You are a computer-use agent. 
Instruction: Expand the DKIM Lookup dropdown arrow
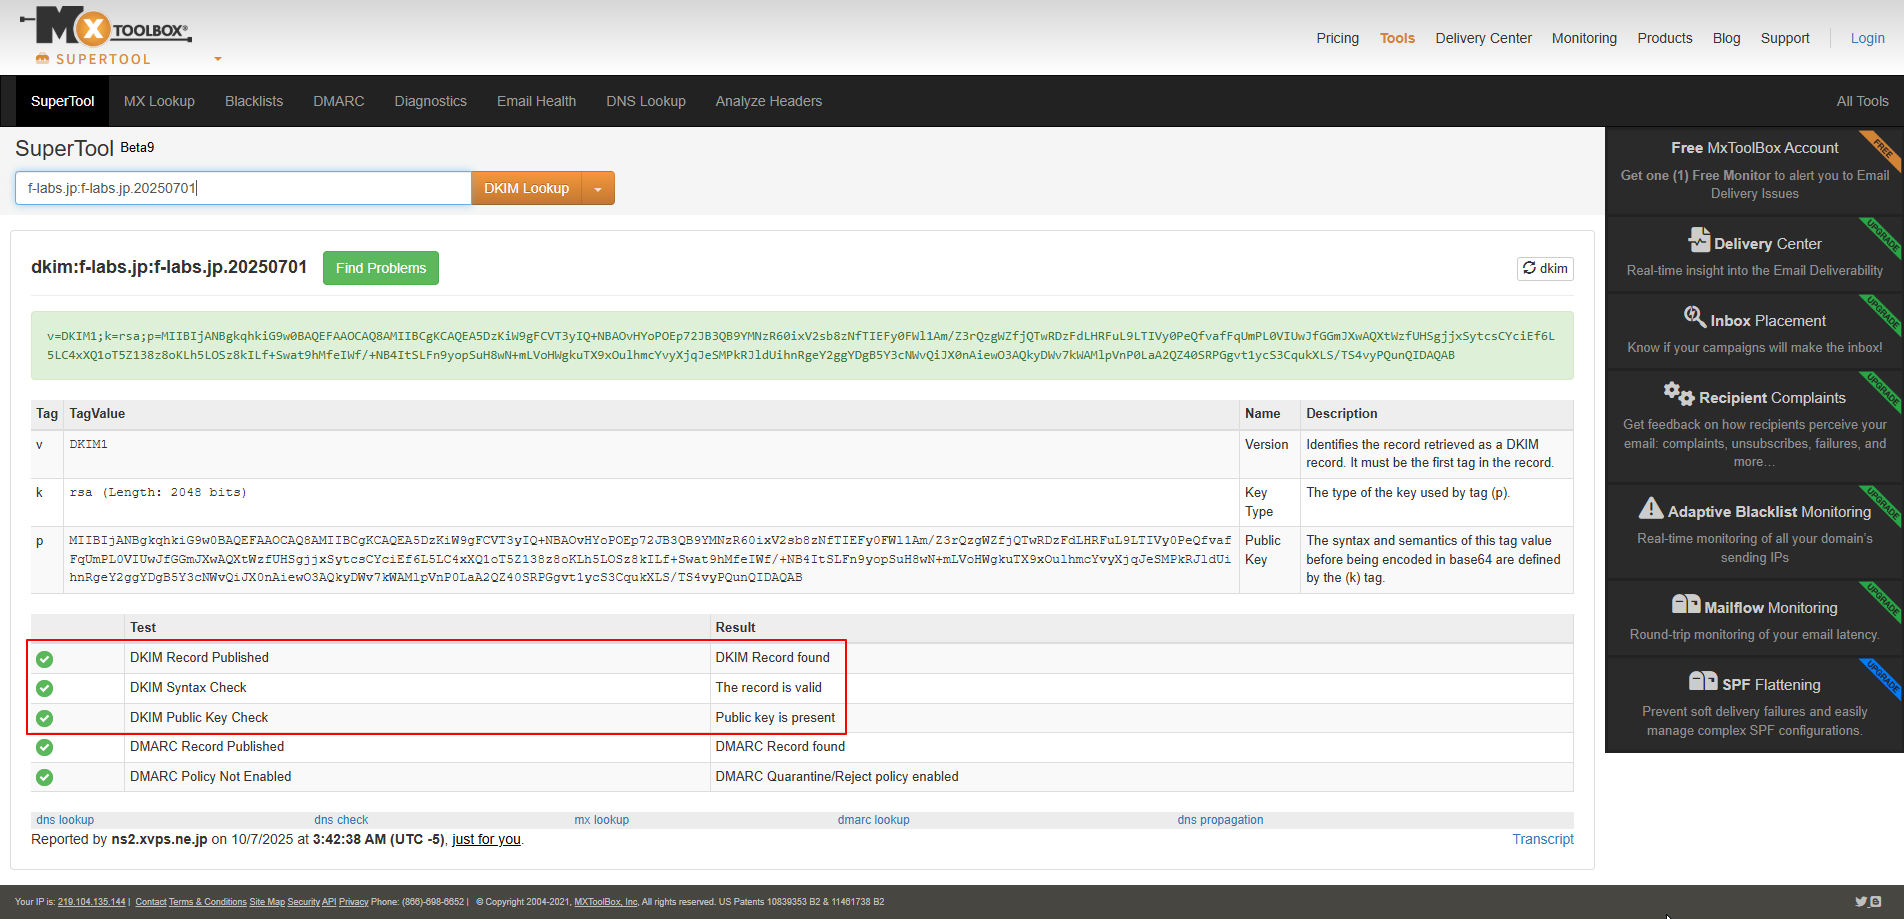point(598,189)
